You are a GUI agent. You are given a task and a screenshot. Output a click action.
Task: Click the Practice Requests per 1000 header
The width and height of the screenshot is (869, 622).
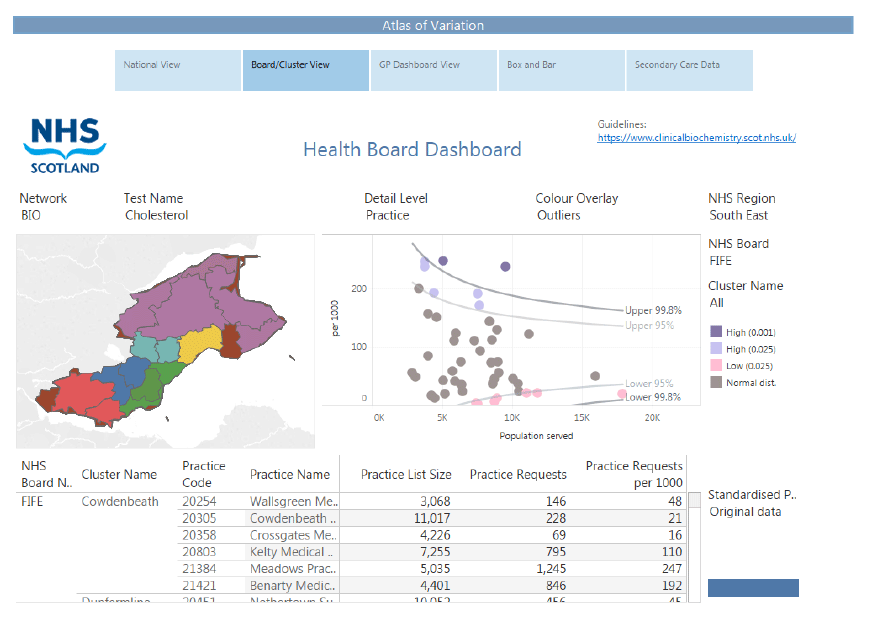pyautogui.click(x=634, y=474)
